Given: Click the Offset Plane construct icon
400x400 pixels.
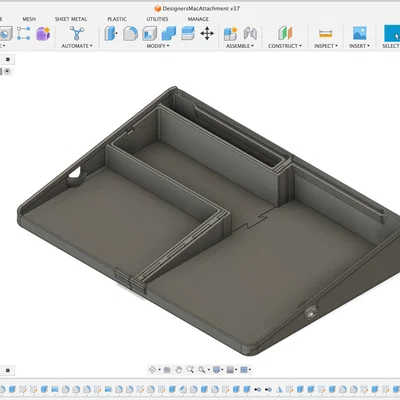Looking at the screenshot, I should click(x=285, y=33).
